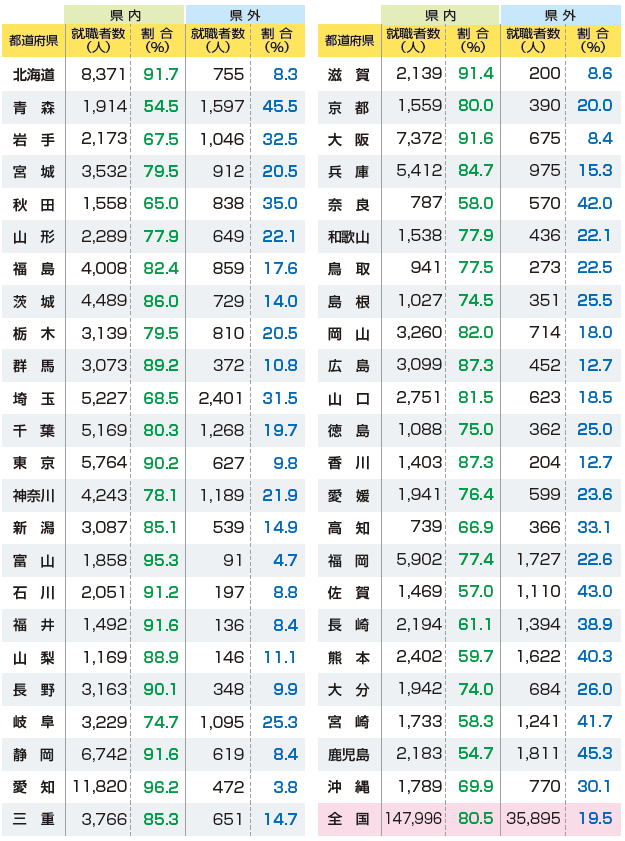The width and height of the screenshot is (625, 841).
Task: Click 神奈川's in-prefecture count 4,243
Action: pos(104,496)
